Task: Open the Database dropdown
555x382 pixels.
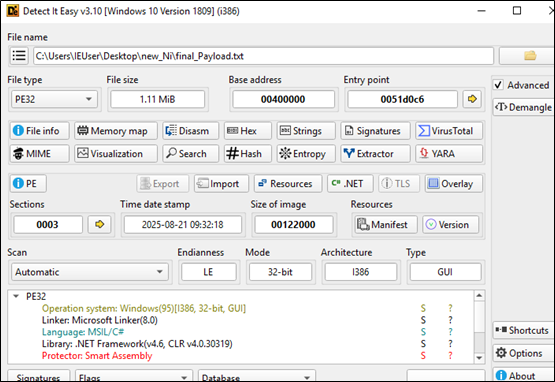Action: click(257, 377)
